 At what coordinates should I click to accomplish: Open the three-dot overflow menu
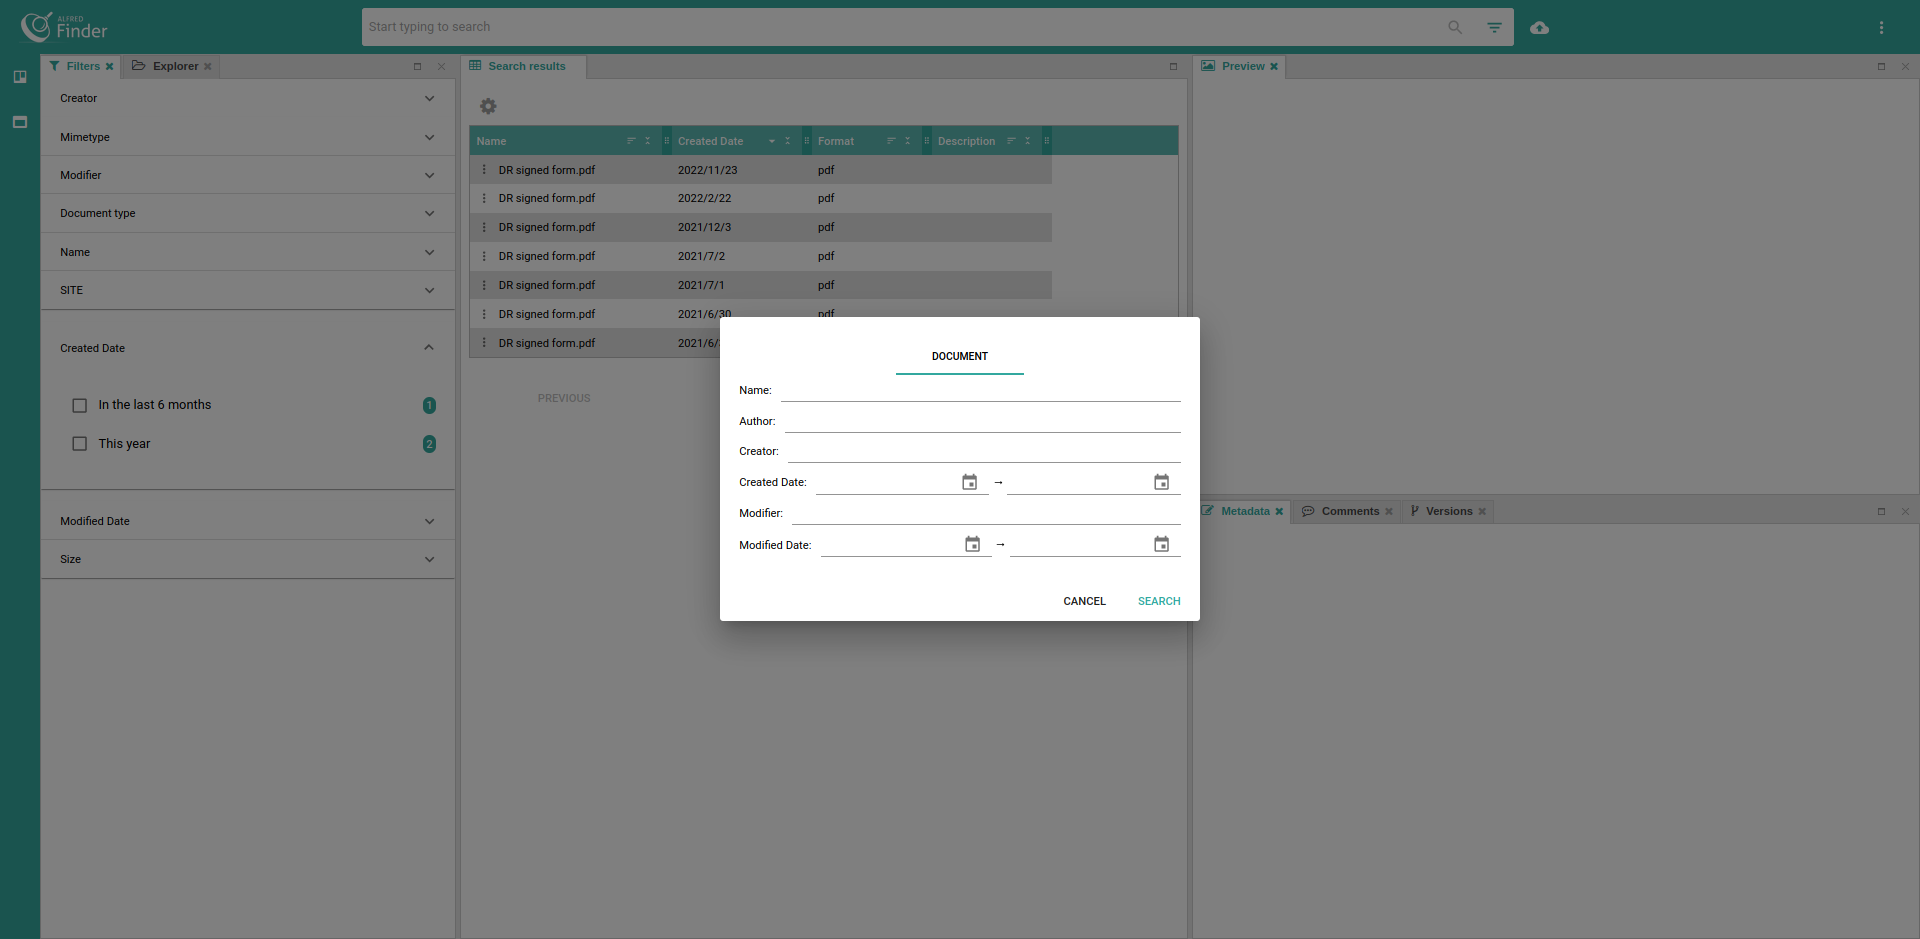point(1881,27)
